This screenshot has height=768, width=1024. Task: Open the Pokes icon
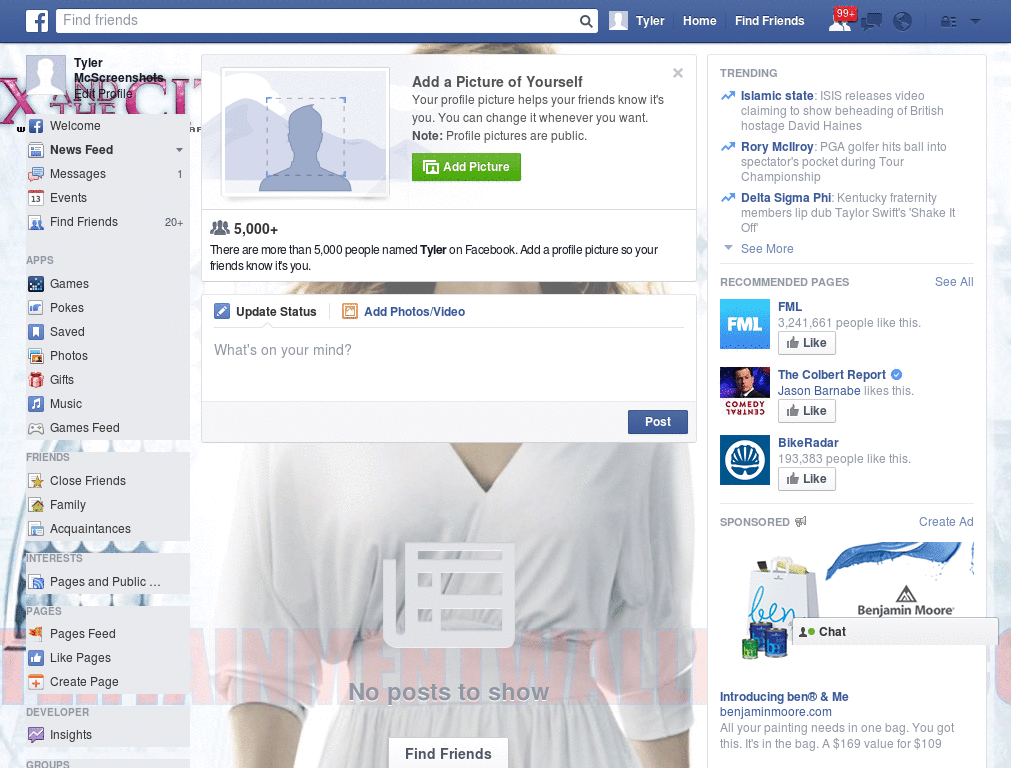click(x=36, y=308)
